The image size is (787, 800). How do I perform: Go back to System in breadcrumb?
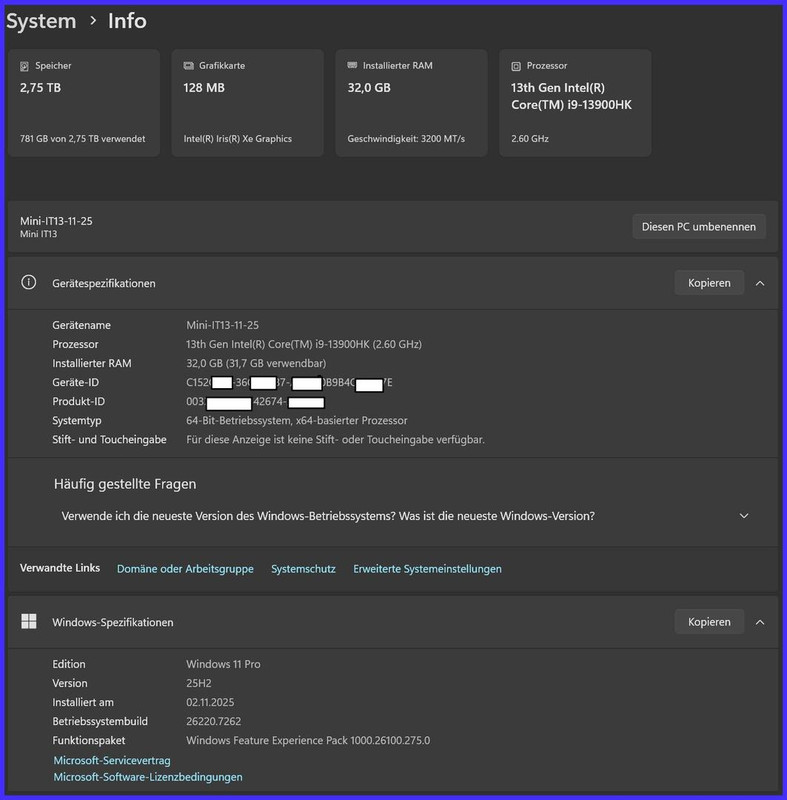41,21
